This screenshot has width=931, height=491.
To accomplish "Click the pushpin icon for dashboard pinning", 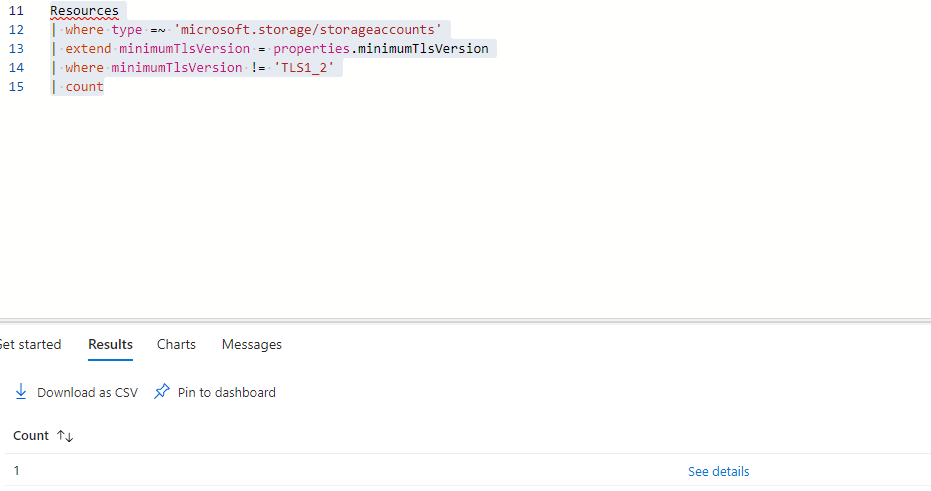I will pos(162,391).
